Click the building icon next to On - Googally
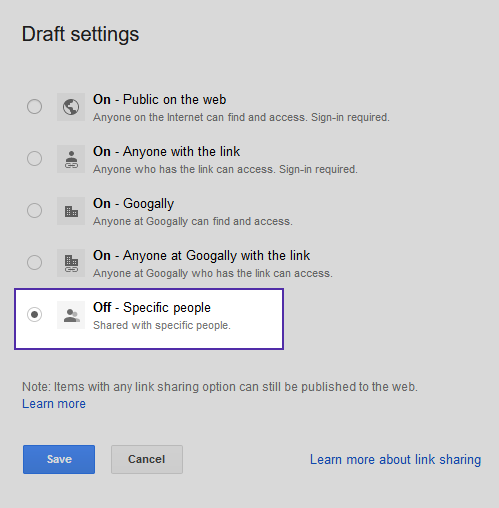This screenshot has height=508, width=499. click(71, 211)
